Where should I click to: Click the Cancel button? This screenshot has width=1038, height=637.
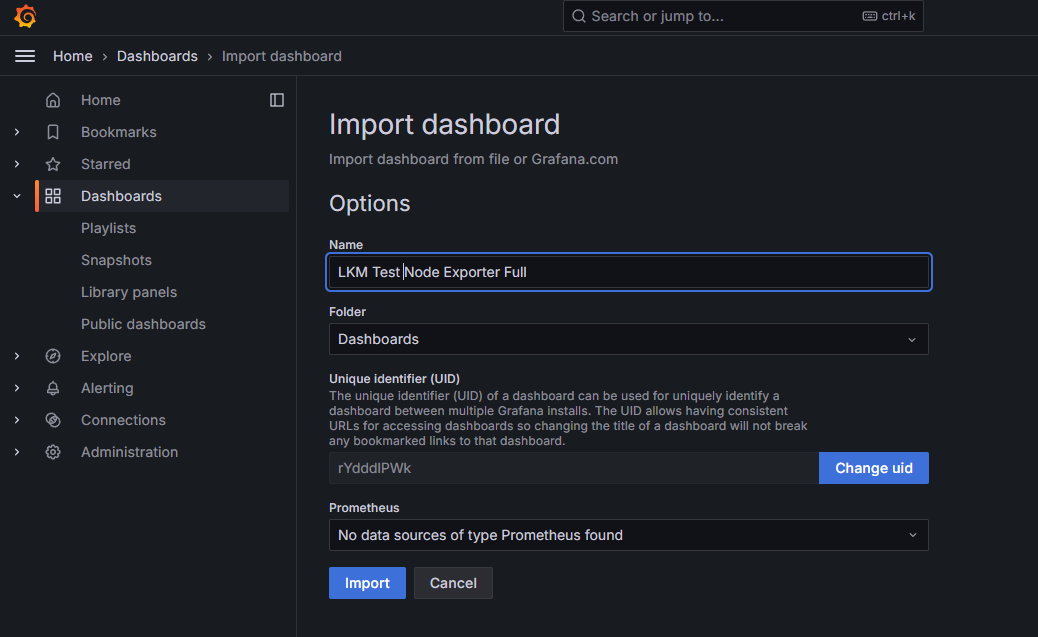point(453,583)
